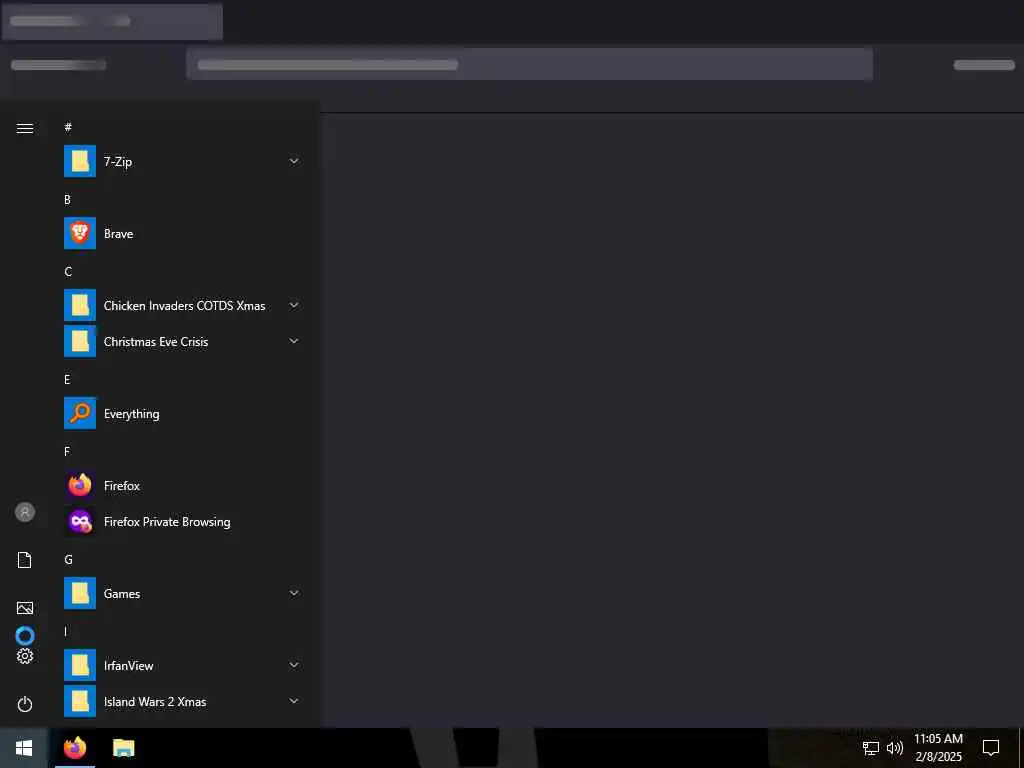Click the E letter section header

[x=67, y=379]
